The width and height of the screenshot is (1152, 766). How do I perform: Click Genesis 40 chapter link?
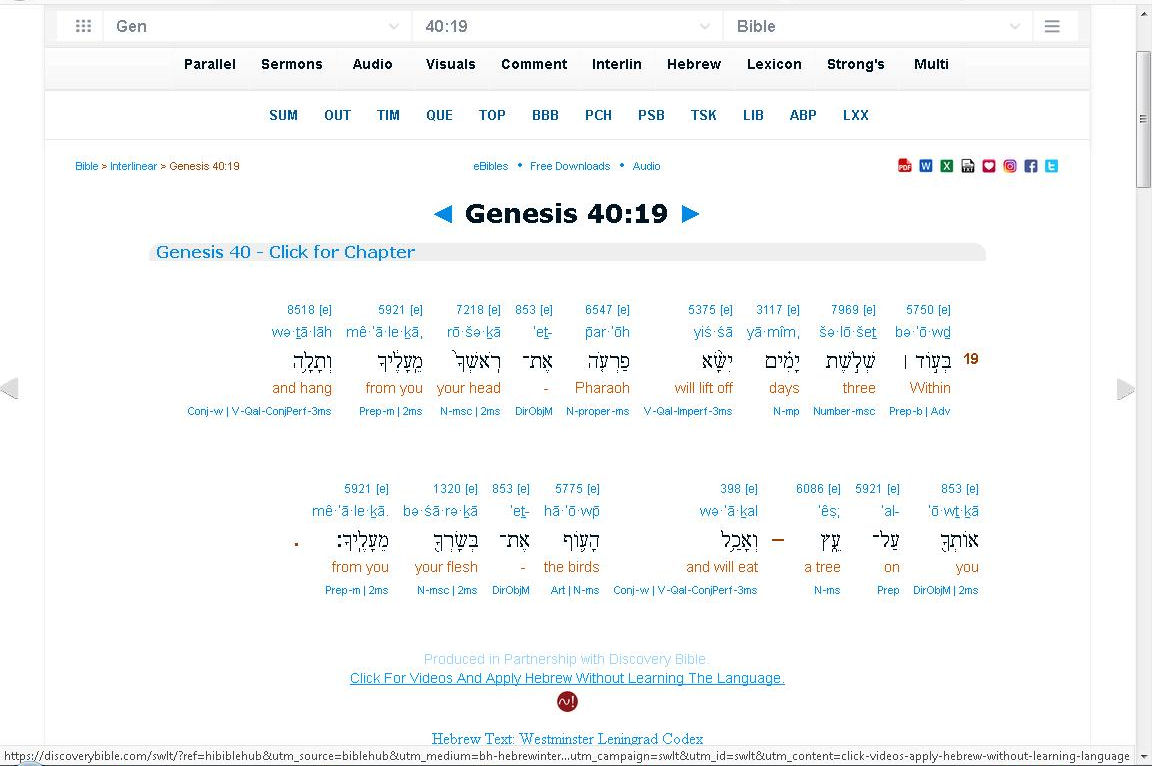click(x=285, y=252)
